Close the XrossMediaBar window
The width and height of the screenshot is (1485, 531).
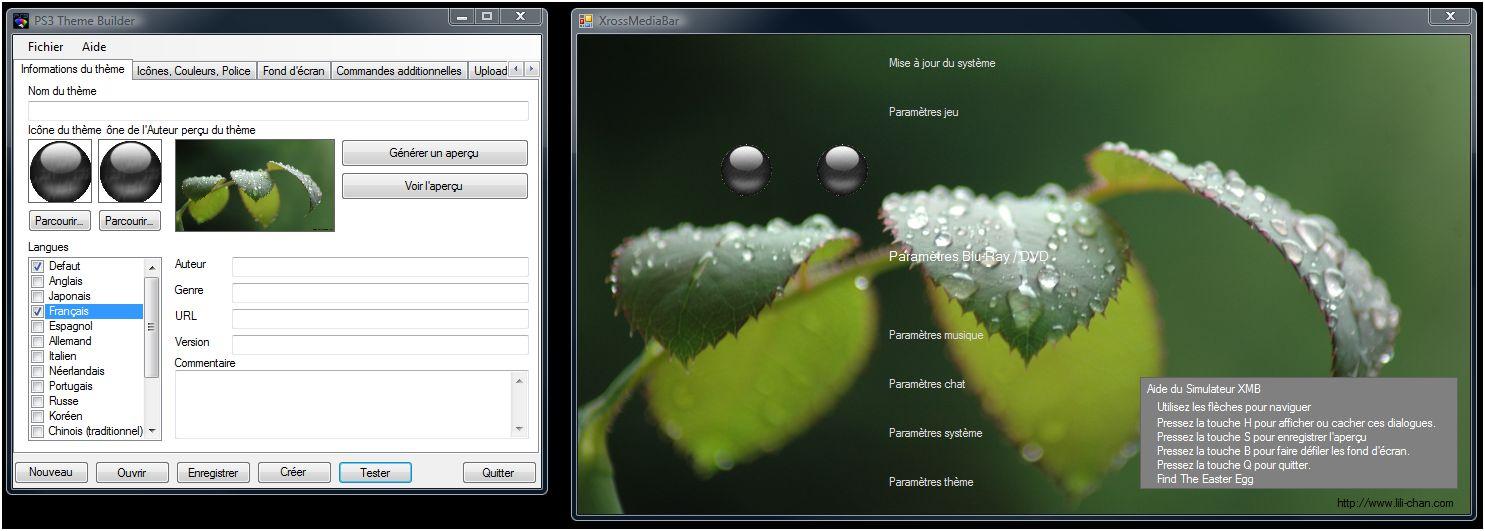tap(1450, 17)
